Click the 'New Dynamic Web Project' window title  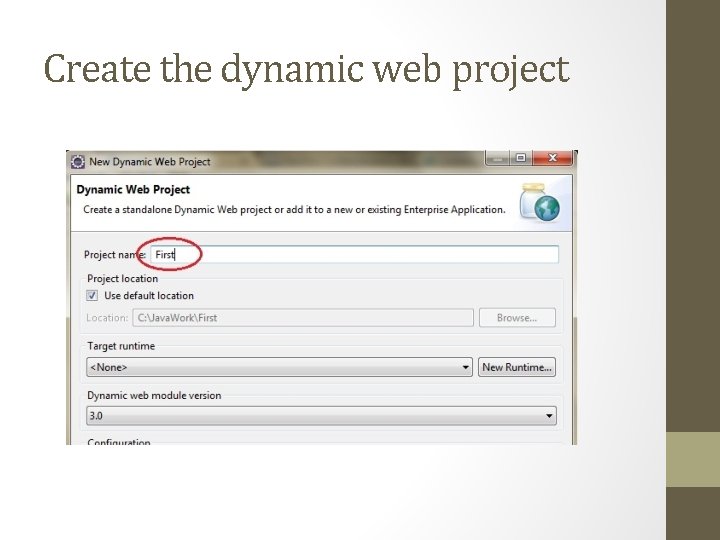pos(150,162)
